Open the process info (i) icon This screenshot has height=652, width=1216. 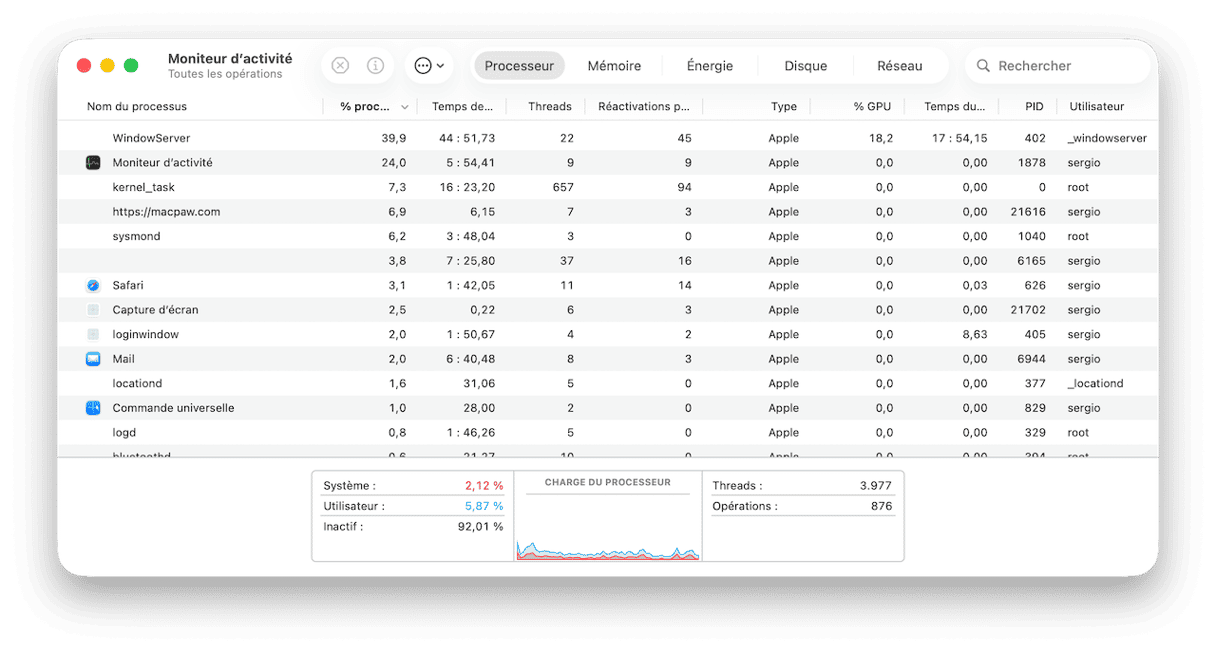pos(375,65)
